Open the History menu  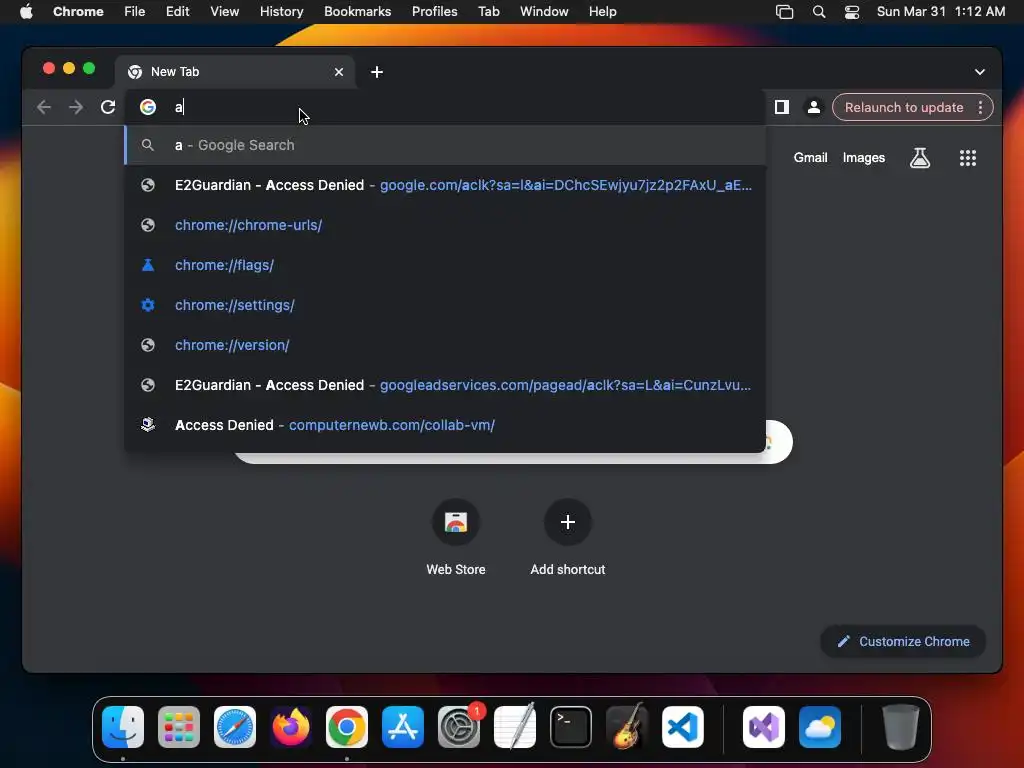tap(281, 12)
